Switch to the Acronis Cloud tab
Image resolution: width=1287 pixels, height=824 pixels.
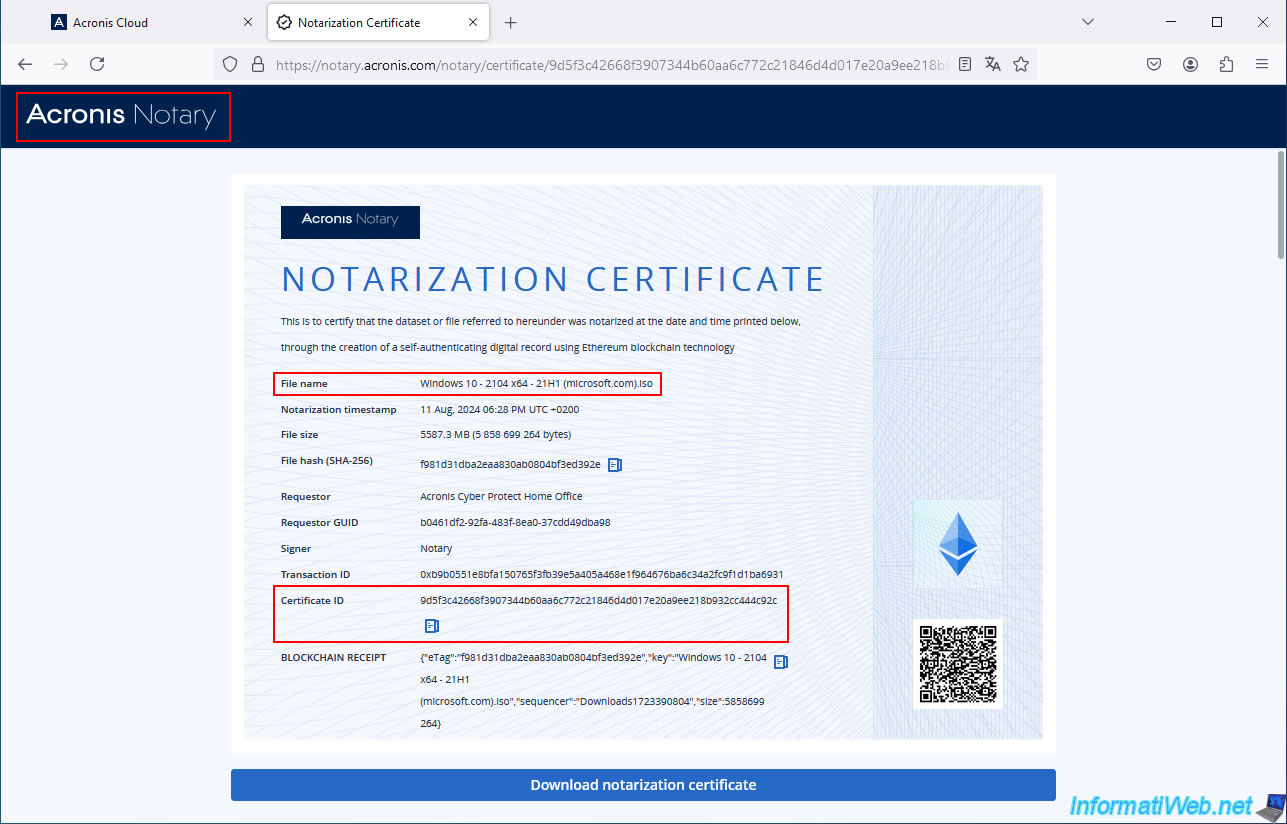coord(153,22)
